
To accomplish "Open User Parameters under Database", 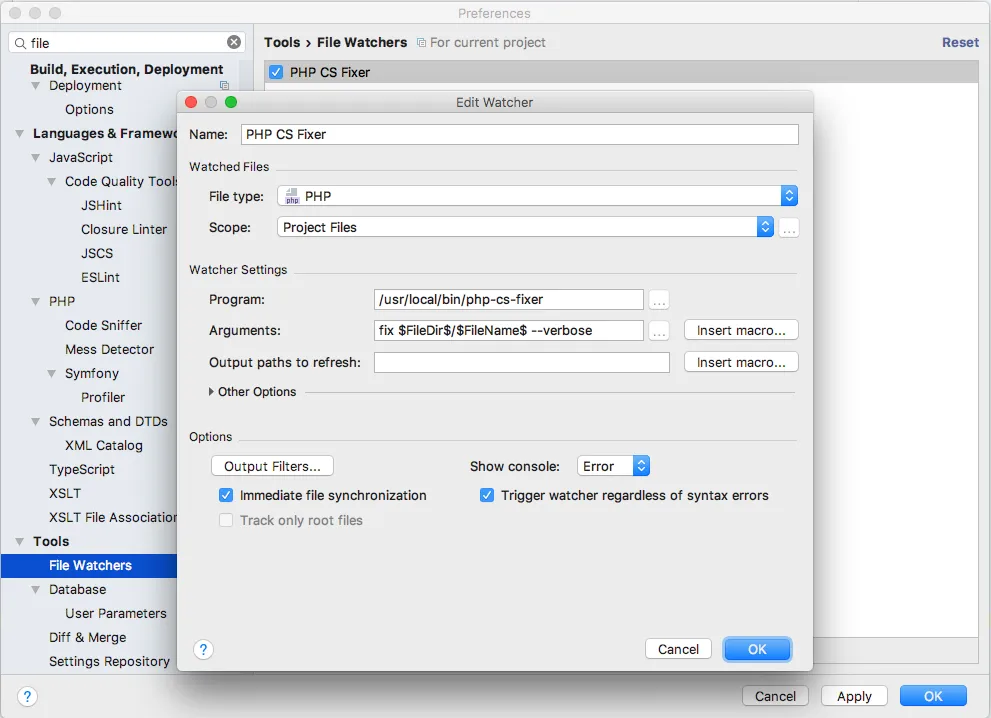I will [116, 614].
